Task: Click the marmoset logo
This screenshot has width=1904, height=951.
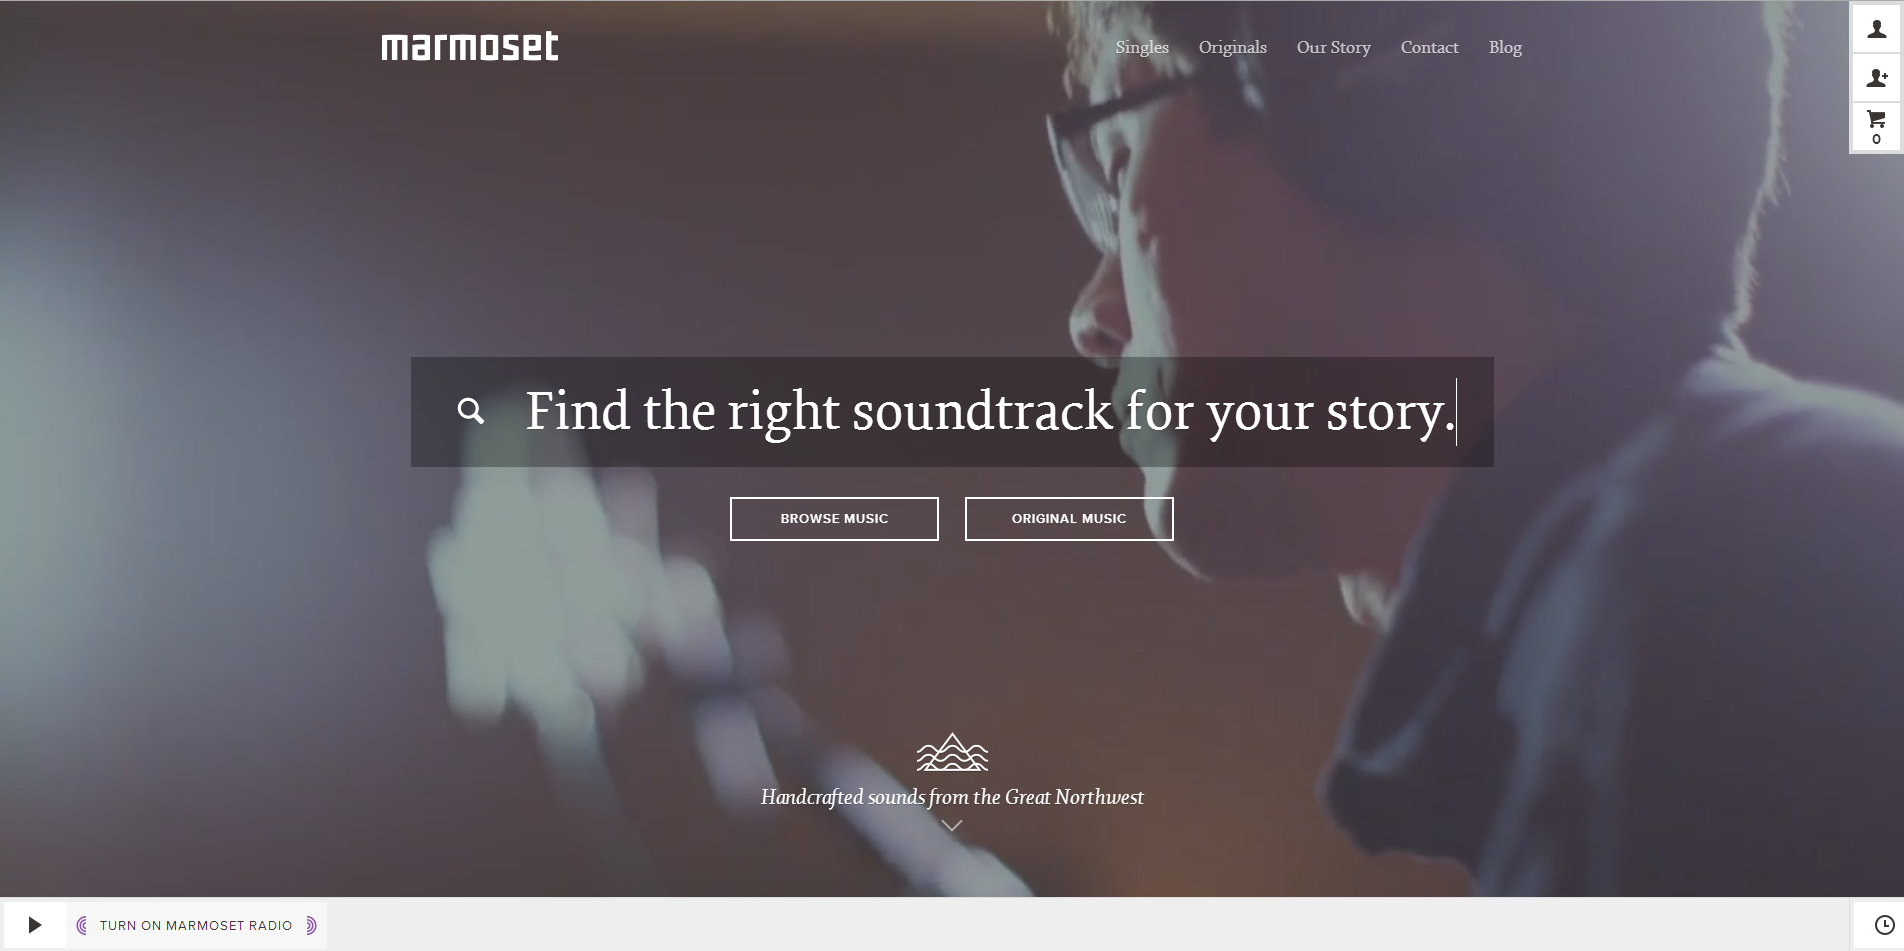Action: tap(470, 46)
